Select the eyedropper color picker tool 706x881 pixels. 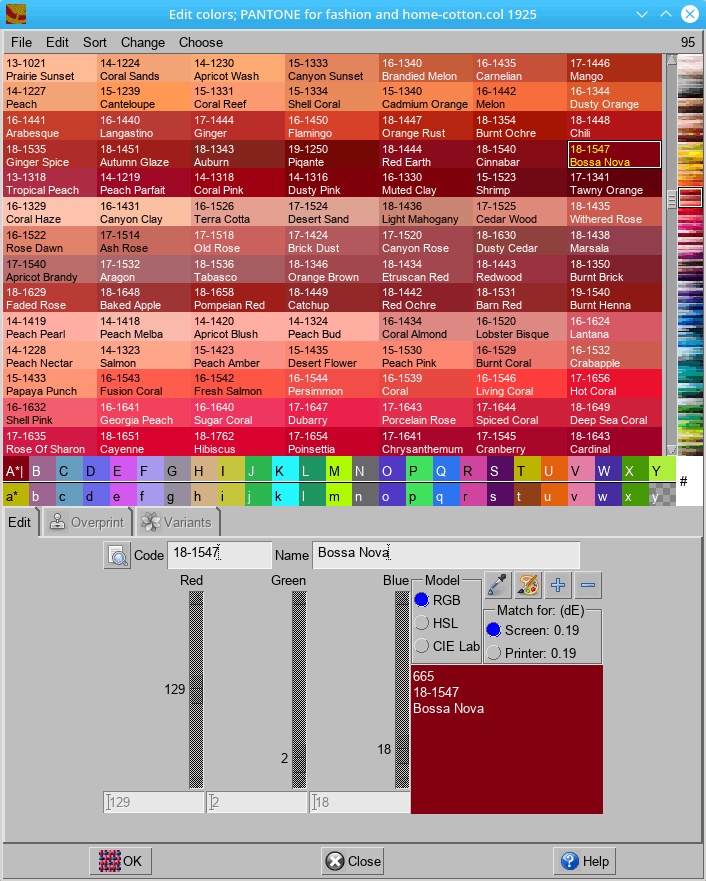498,585
